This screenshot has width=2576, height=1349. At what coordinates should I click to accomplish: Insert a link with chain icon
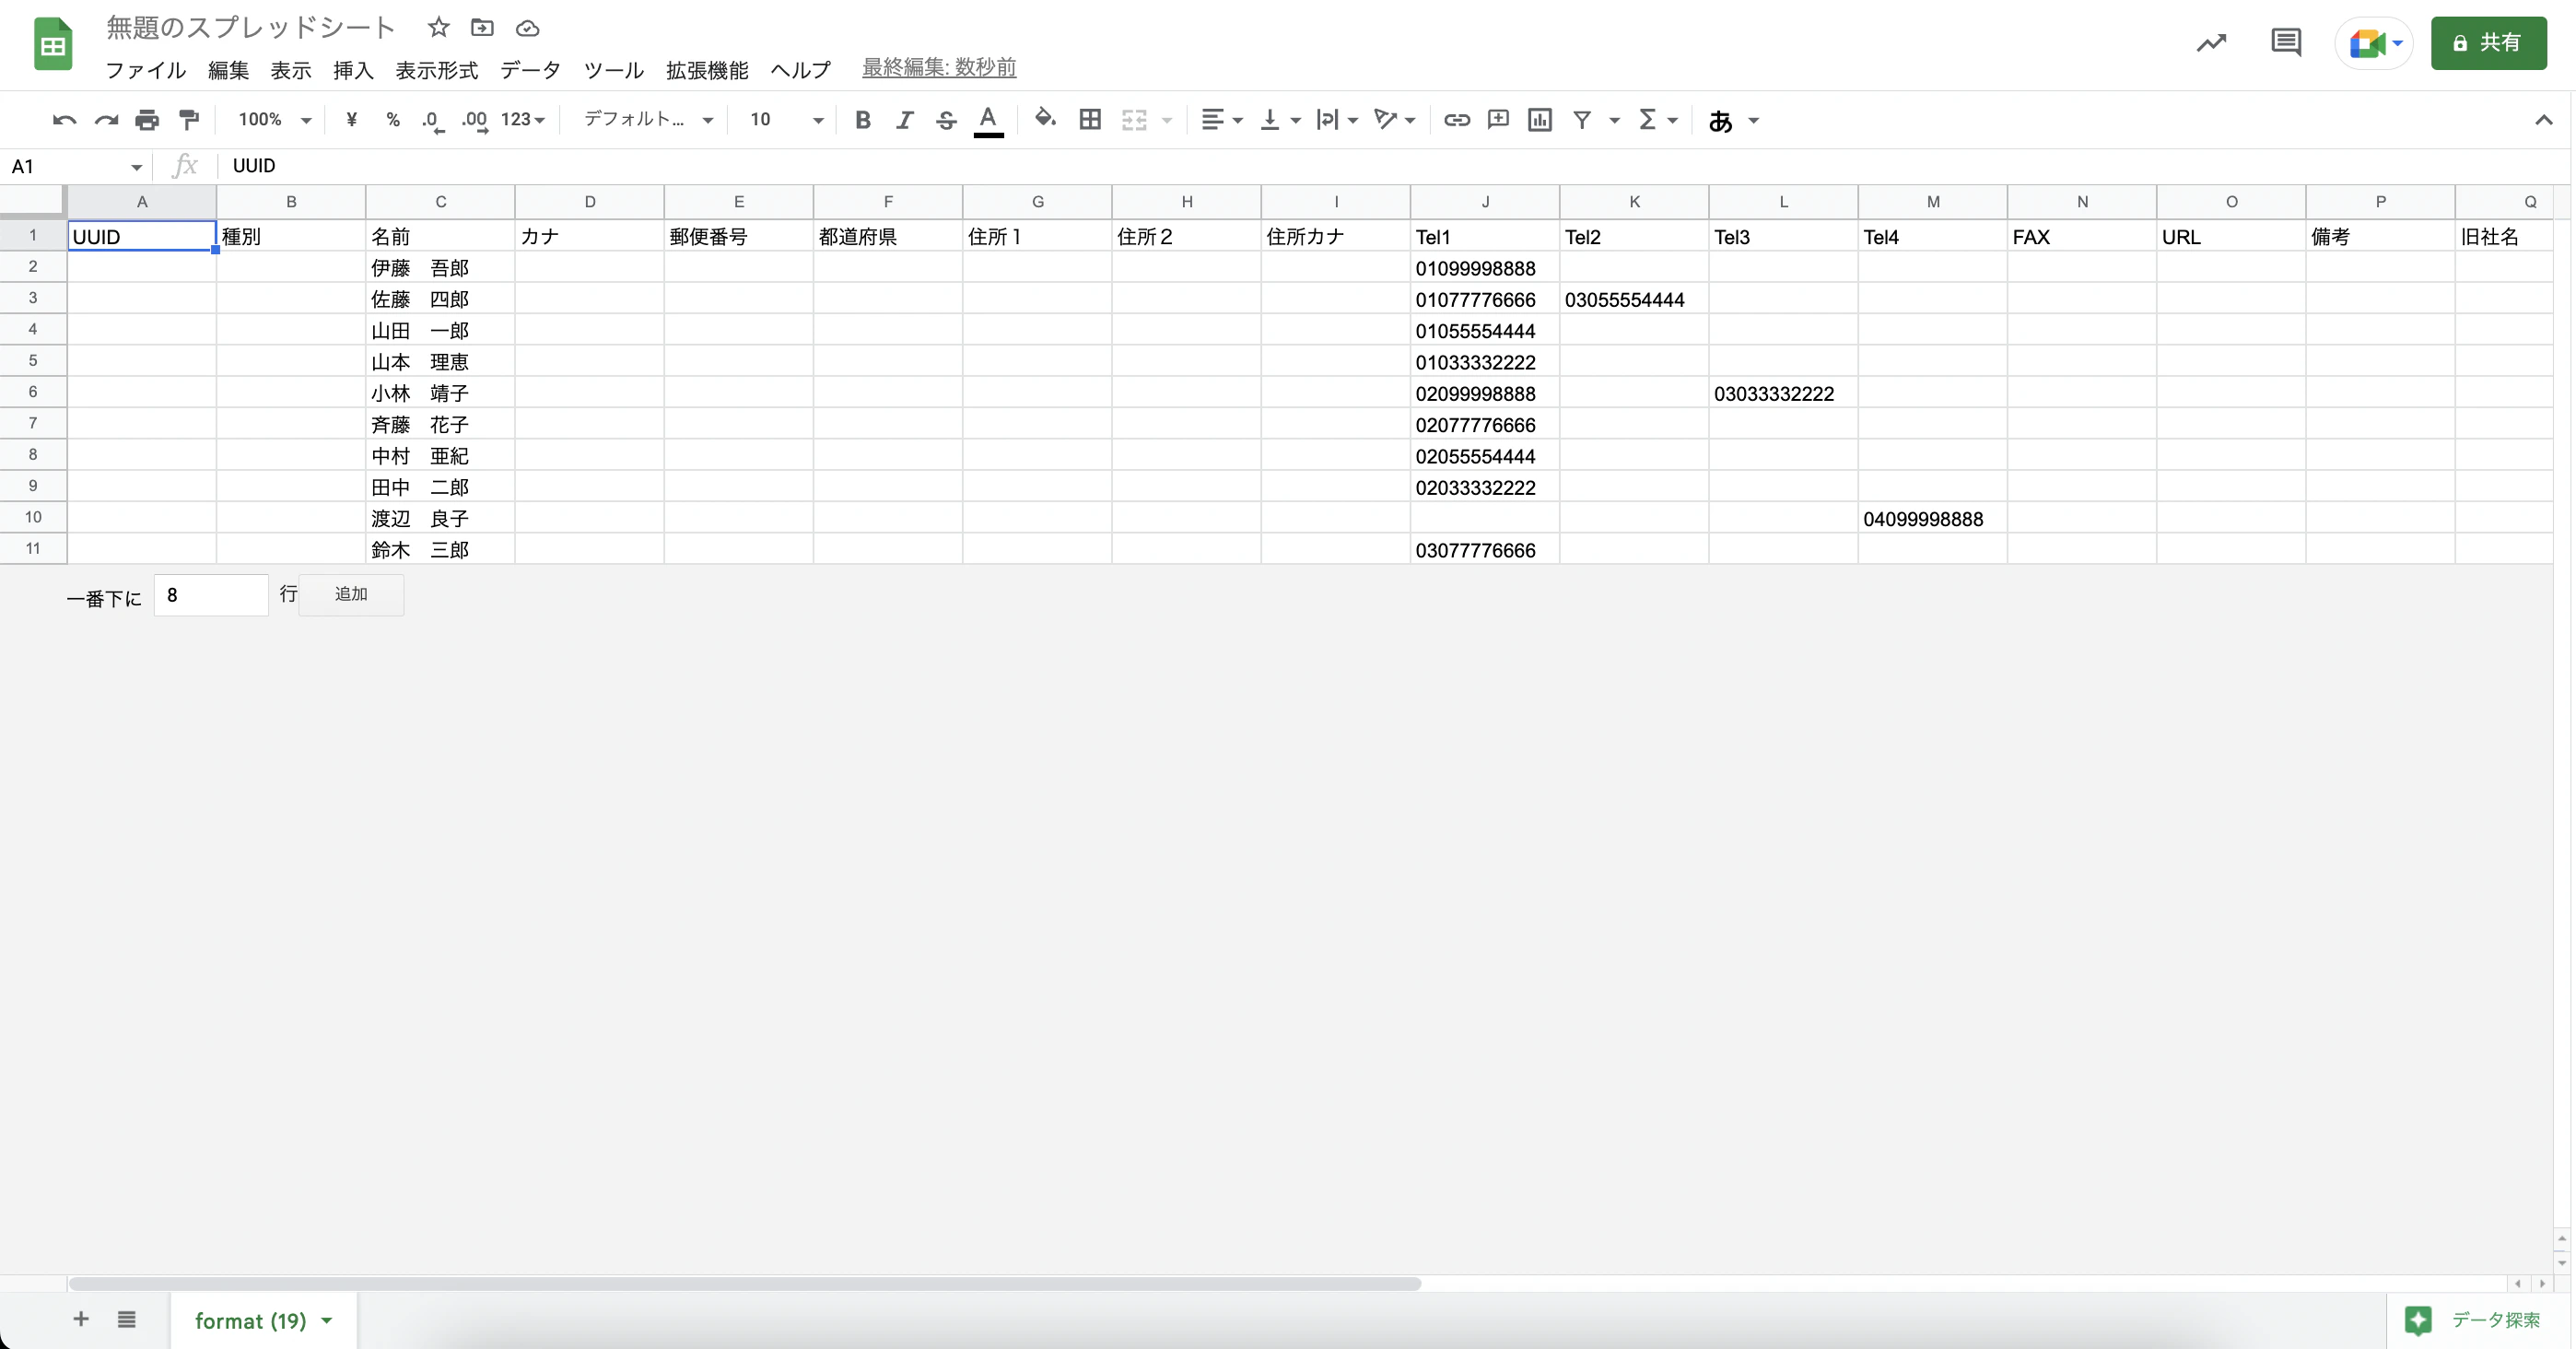pyautogui.click(x=1456, y=120)
